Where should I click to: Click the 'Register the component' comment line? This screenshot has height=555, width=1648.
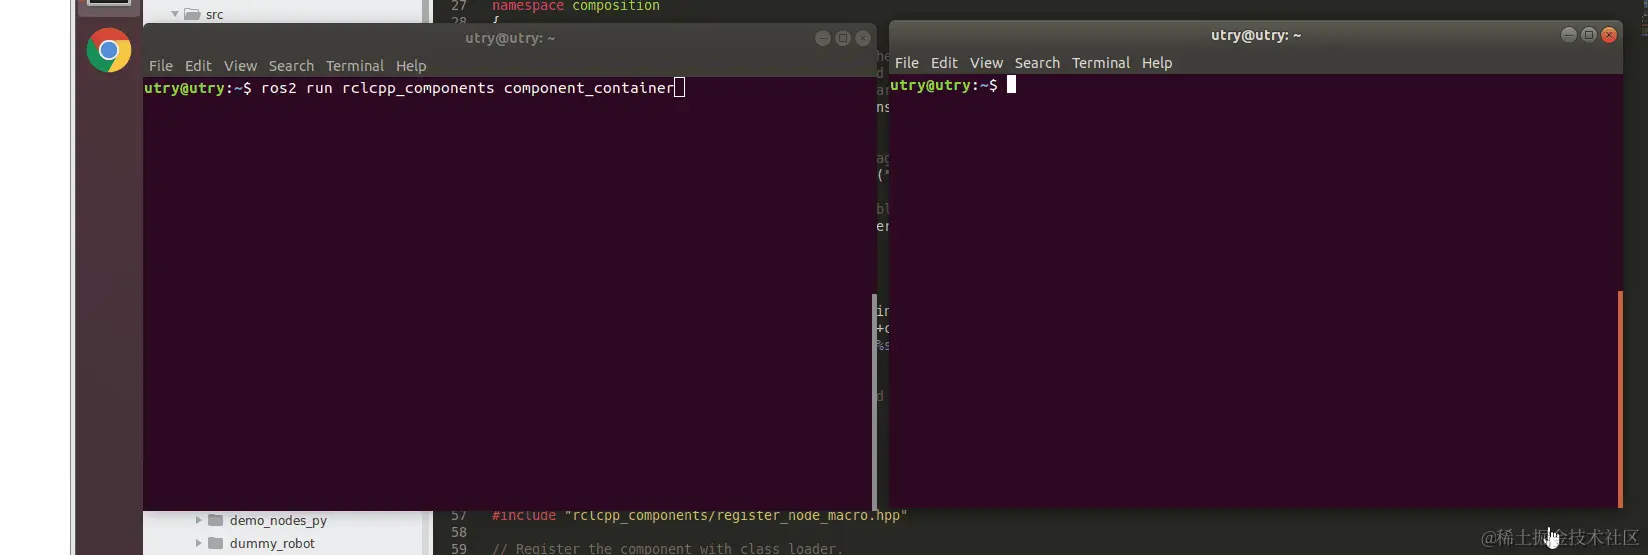coord(667,548)
